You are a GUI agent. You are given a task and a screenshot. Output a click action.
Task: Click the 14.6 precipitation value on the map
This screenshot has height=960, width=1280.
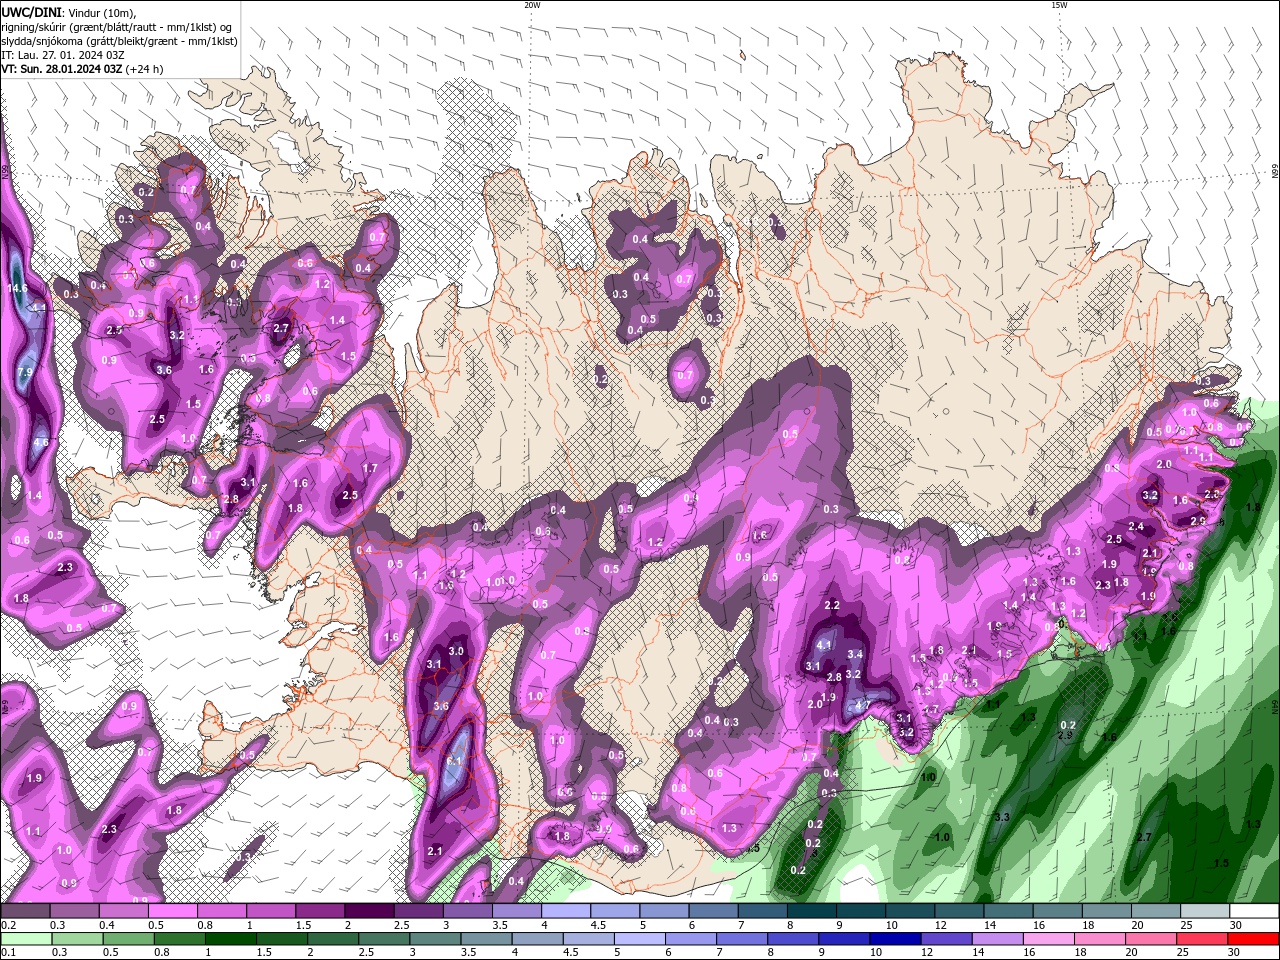click(17, 288)
